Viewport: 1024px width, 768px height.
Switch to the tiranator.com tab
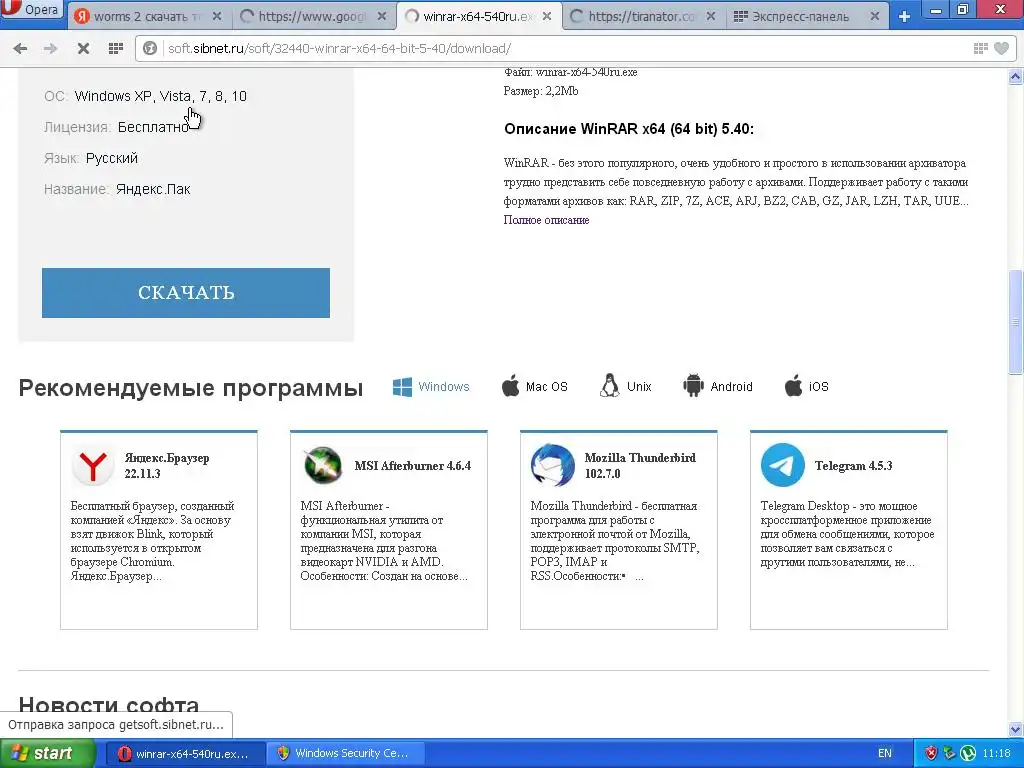pyautogui.click(x=643, y=16)
